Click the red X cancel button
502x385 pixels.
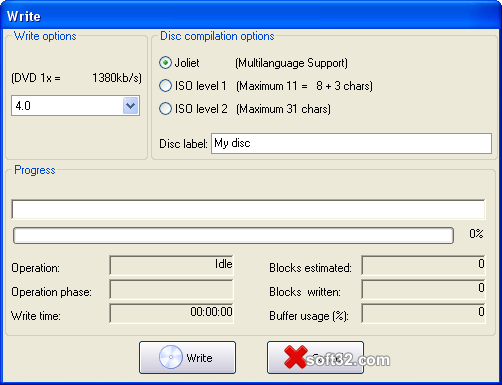tap(315, 357)
